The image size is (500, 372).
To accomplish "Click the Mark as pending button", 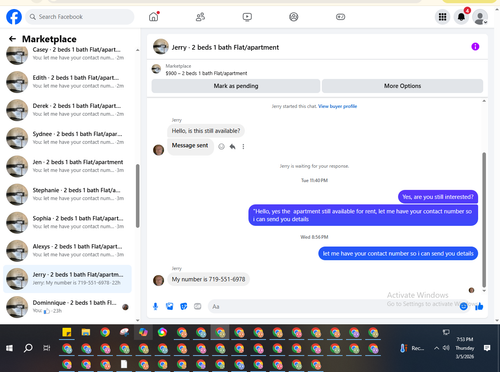I will click(236, 86).
